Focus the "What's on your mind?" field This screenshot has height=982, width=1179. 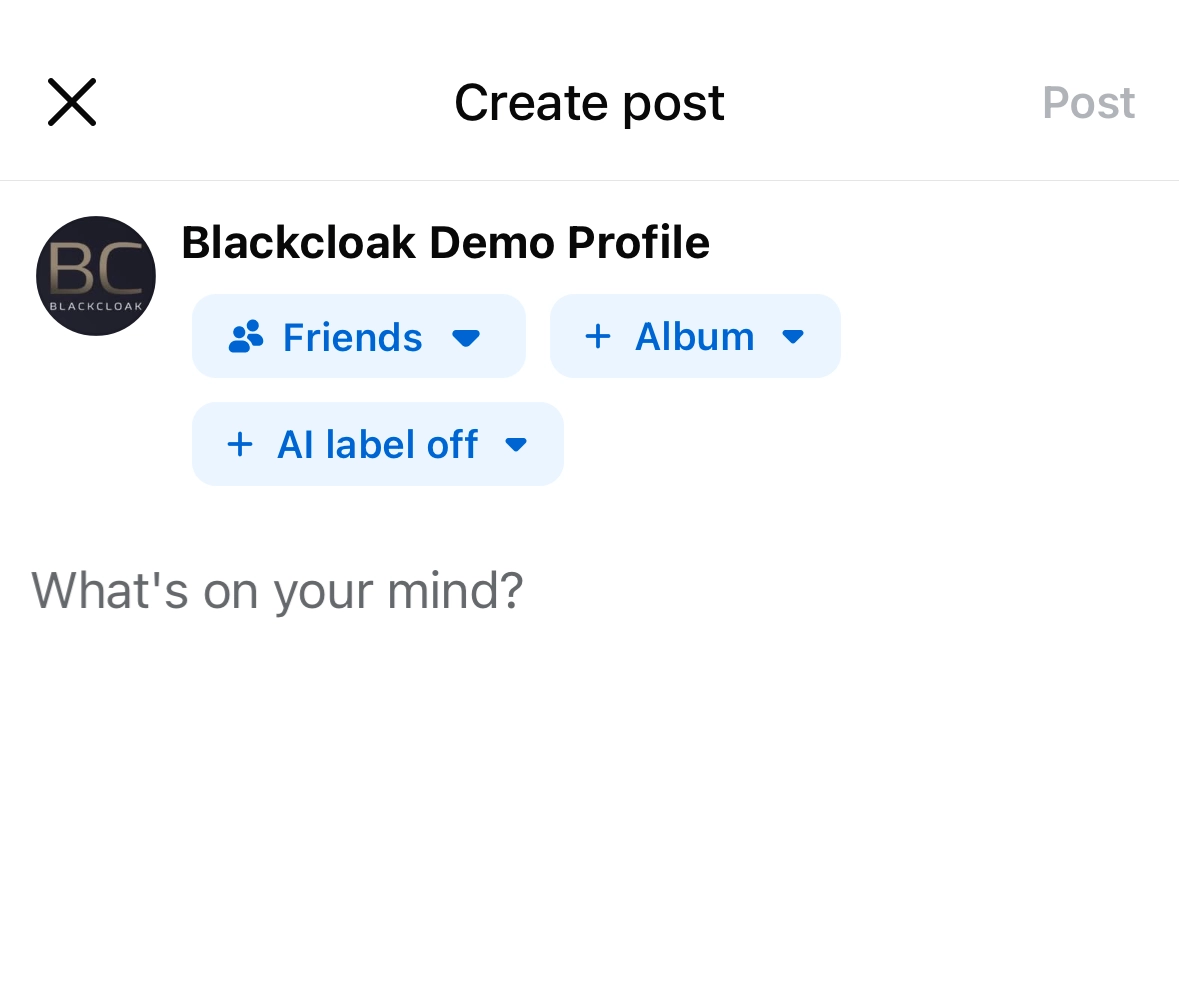[278, 590]
